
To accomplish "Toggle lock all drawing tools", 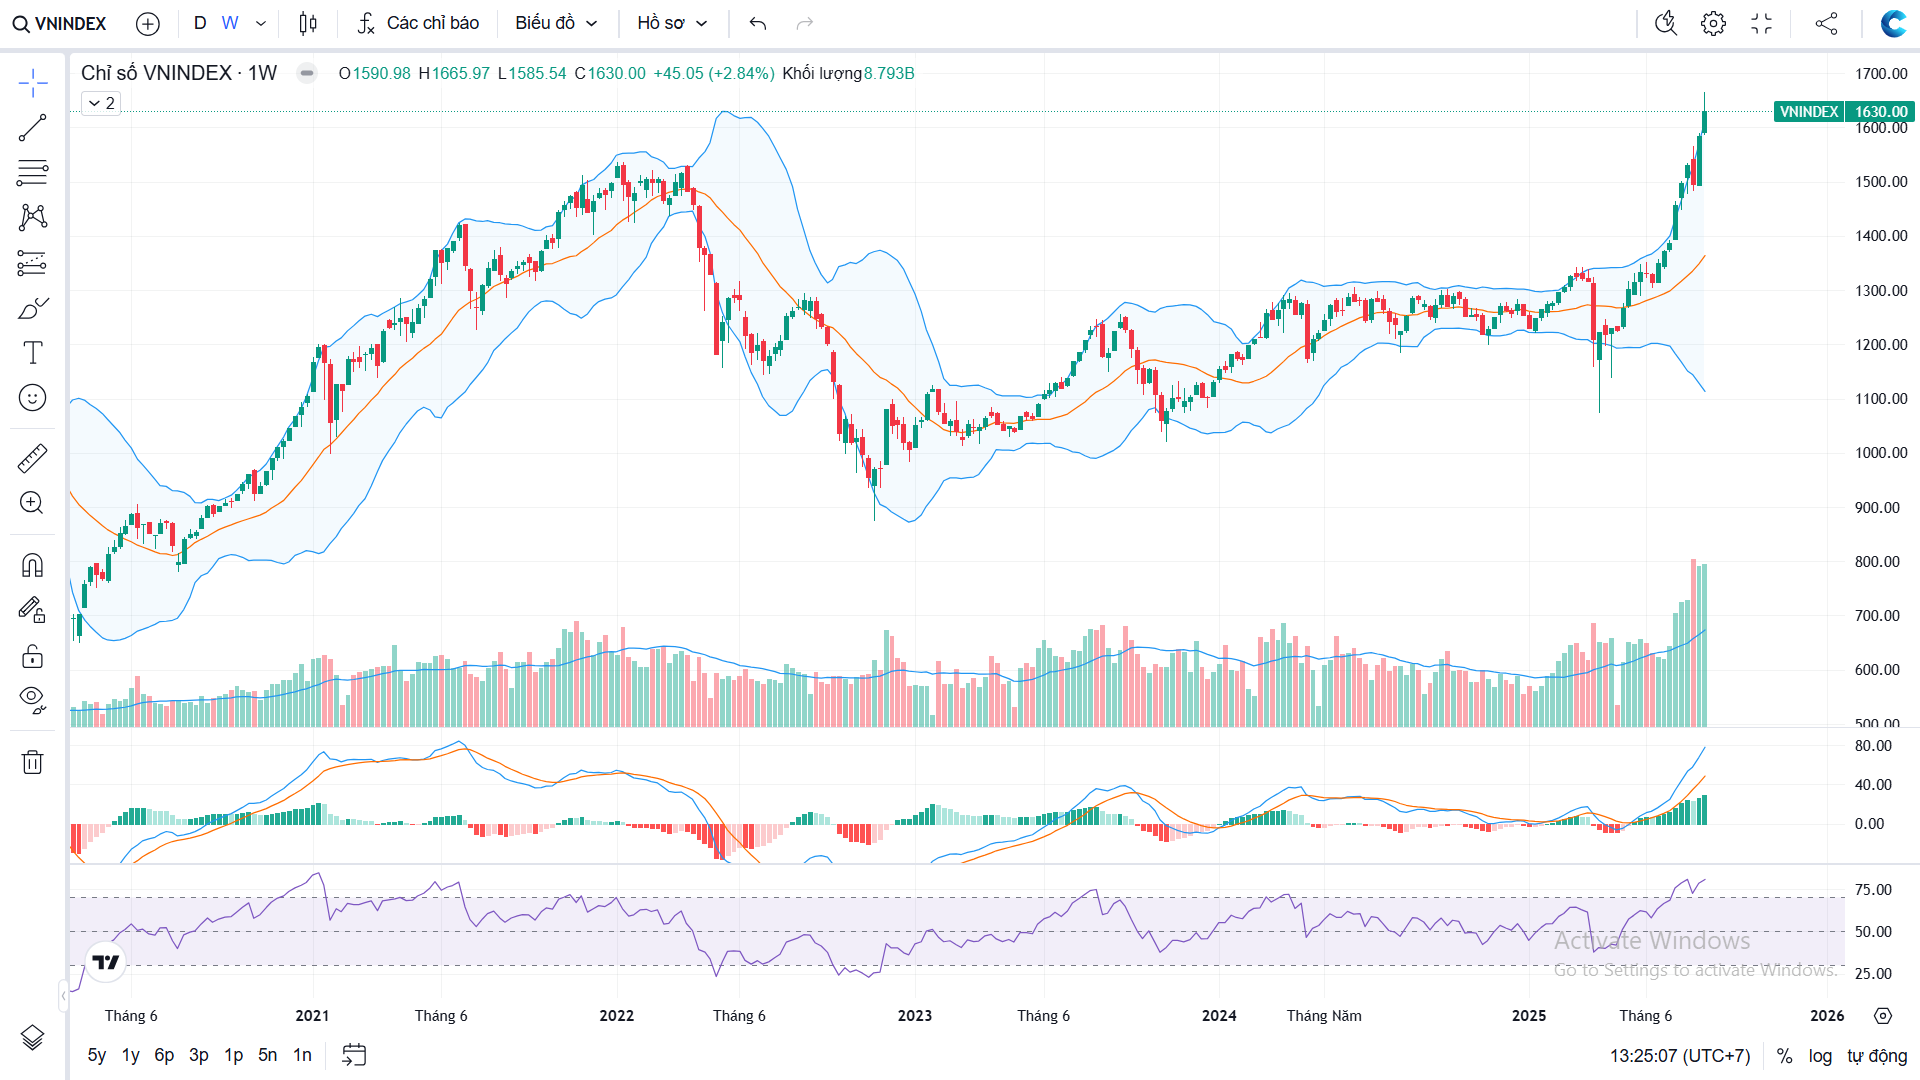I will point(32,656).
